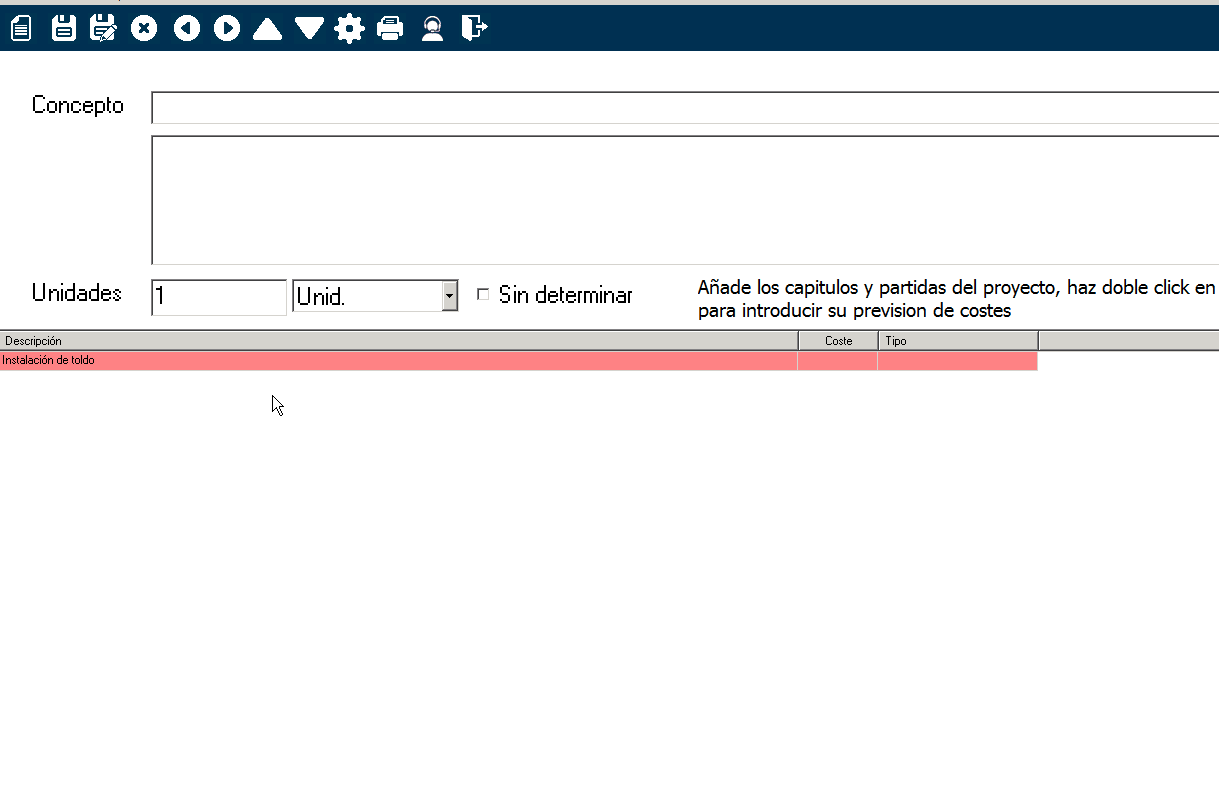Click the up triangle icon
Screen dimensions: 1219x796
point(267,29)
